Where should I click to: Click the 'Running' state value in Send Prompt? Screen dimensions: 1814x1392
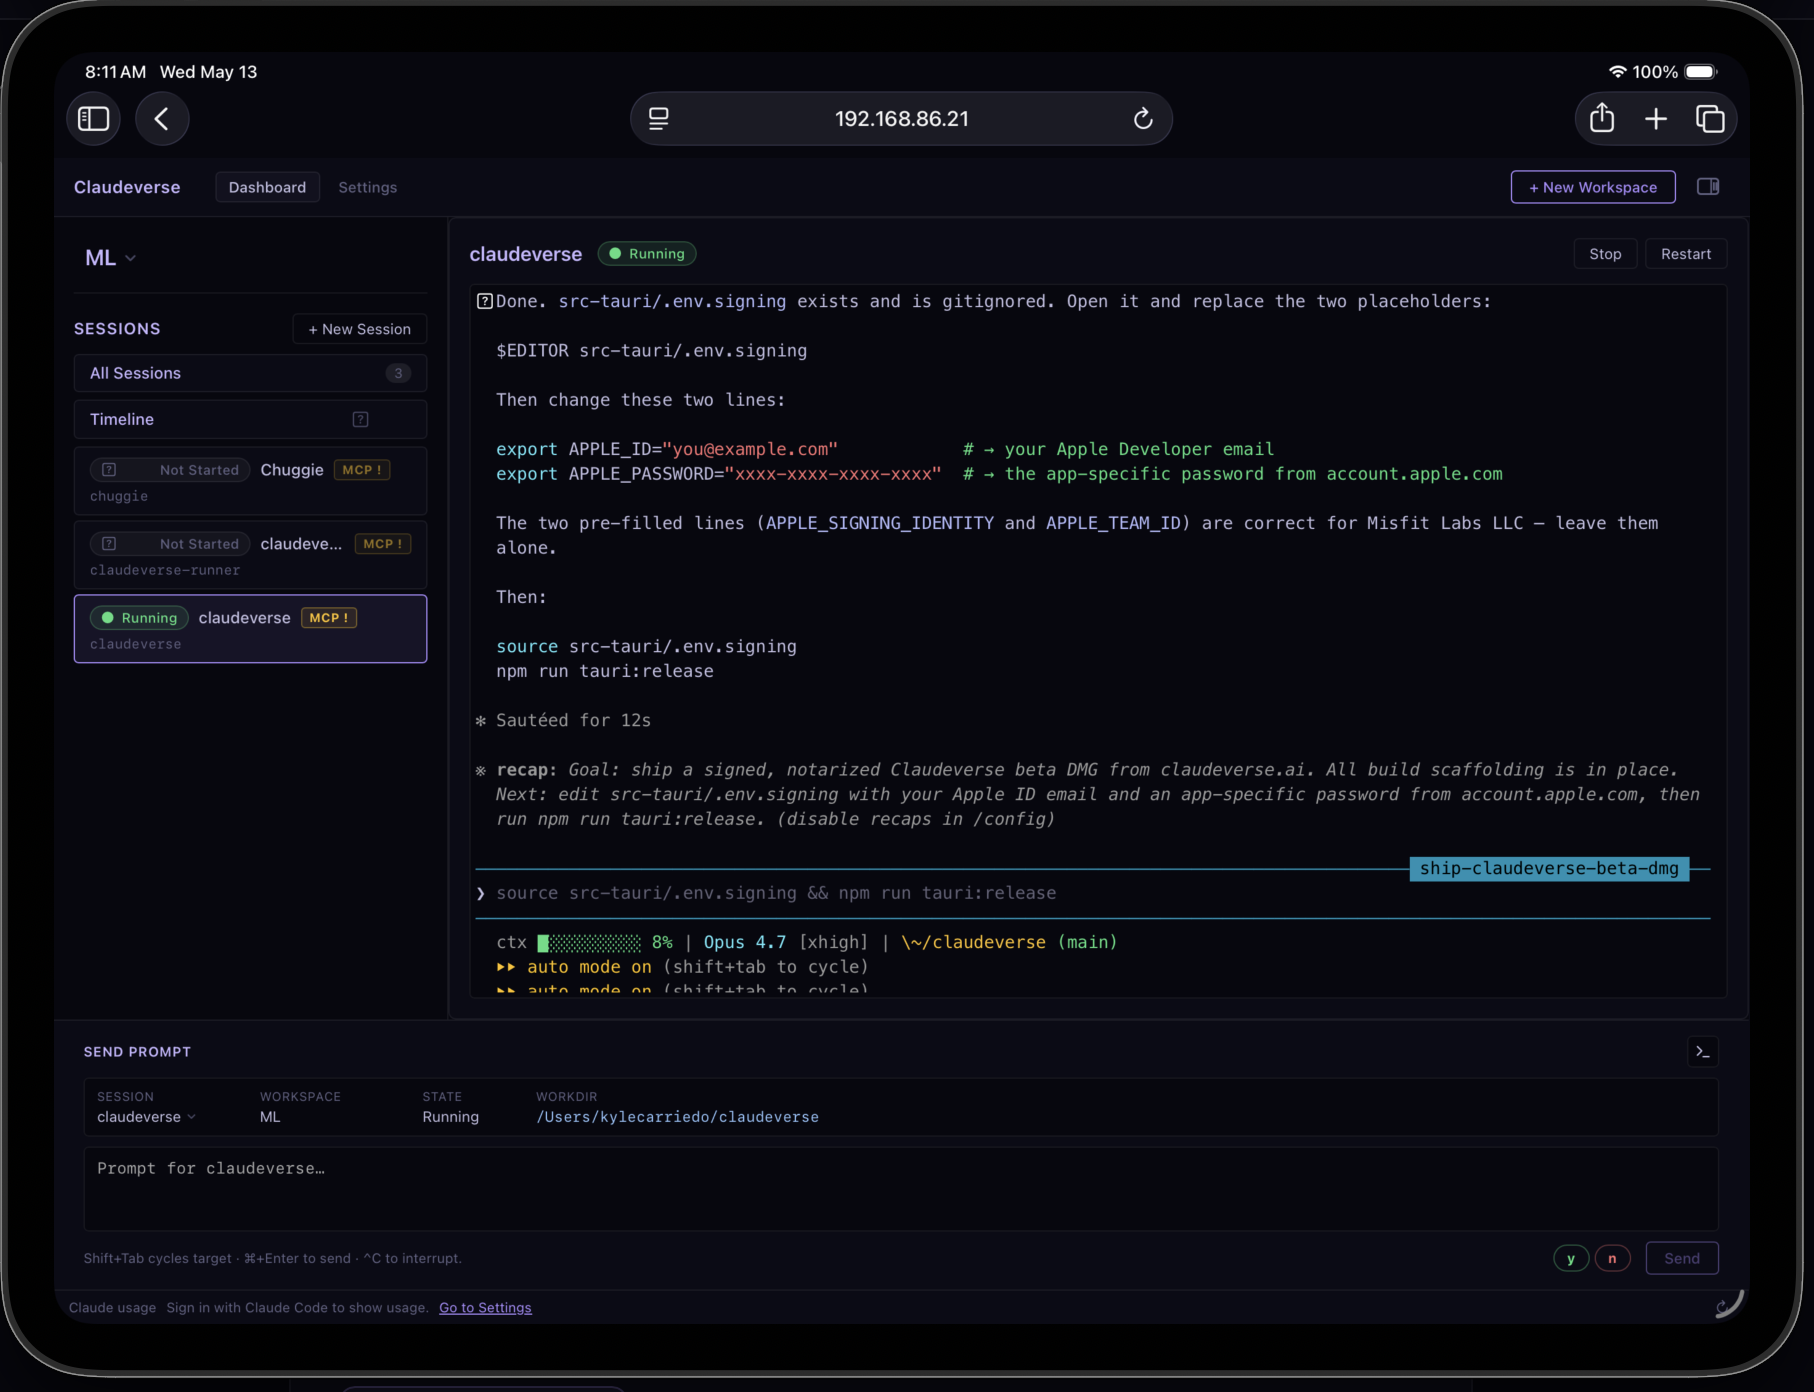tap(450, 1117)
